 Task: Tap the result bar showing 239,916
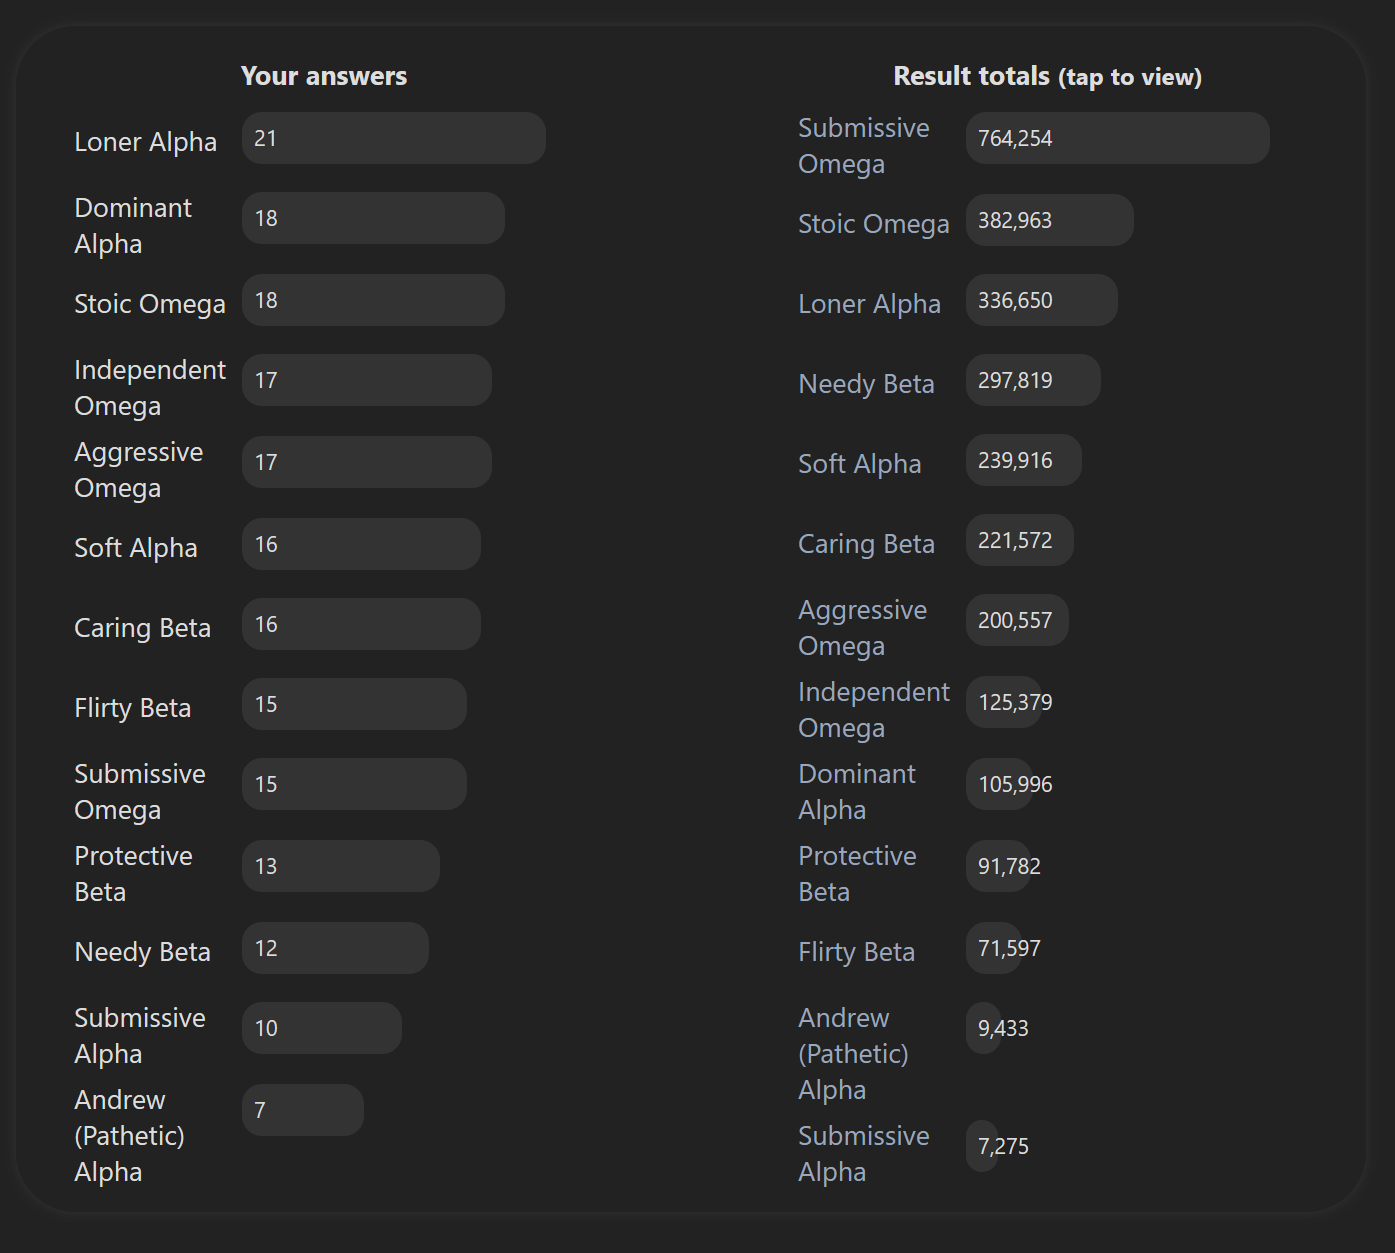point(1024,460)
